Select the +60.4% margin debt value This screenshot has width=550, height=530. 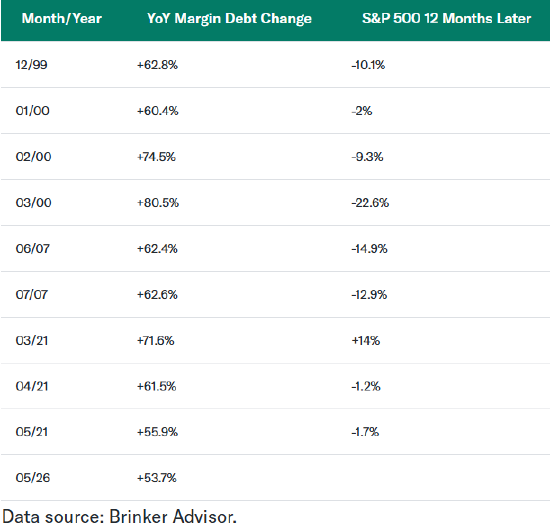coord(157,111)
